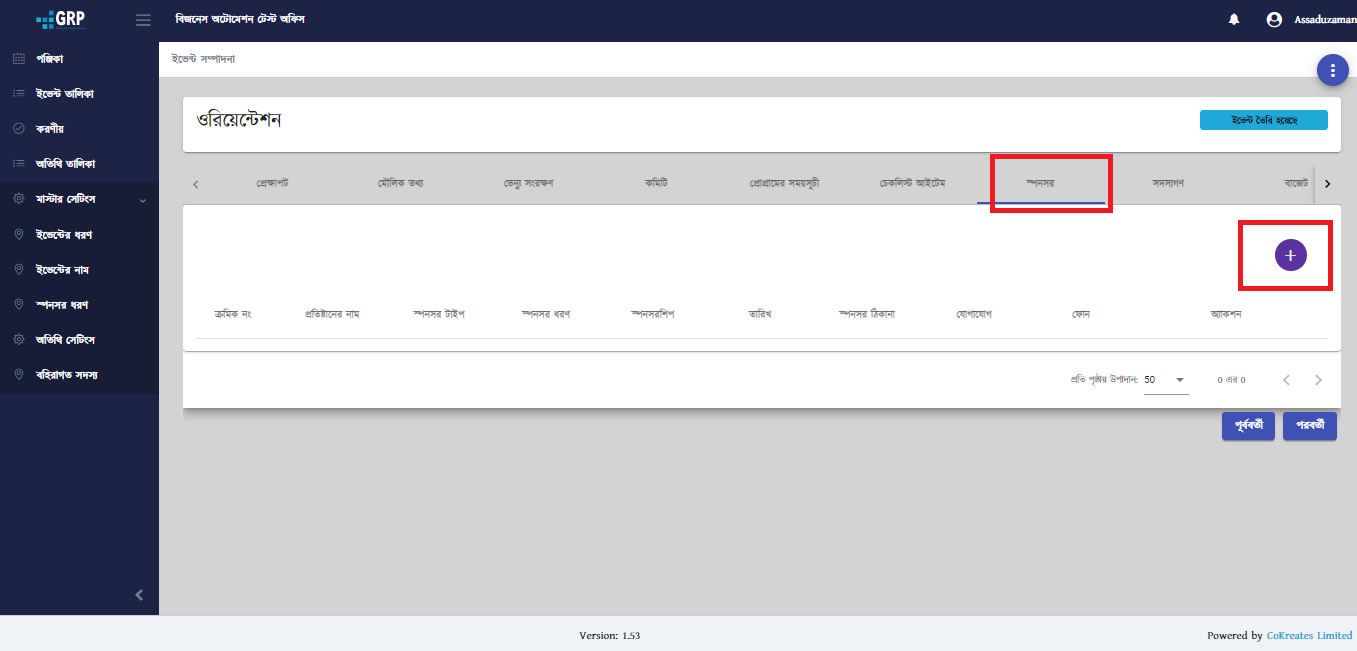Switch to ভেন্যু সংরক্ষণ tab
The height and width of the screenshot is (651, 1357).
528,184
